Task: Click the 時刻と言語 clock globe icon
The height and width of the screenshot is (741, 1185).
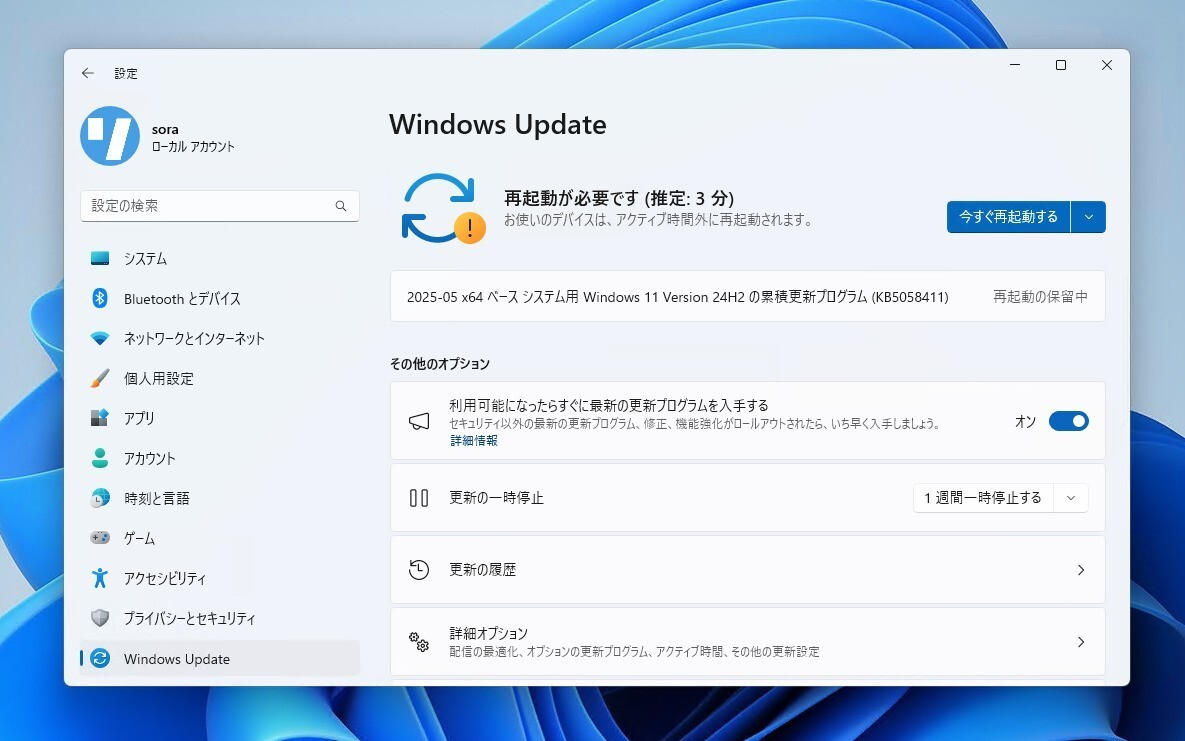Action: [x=100, y=498]
